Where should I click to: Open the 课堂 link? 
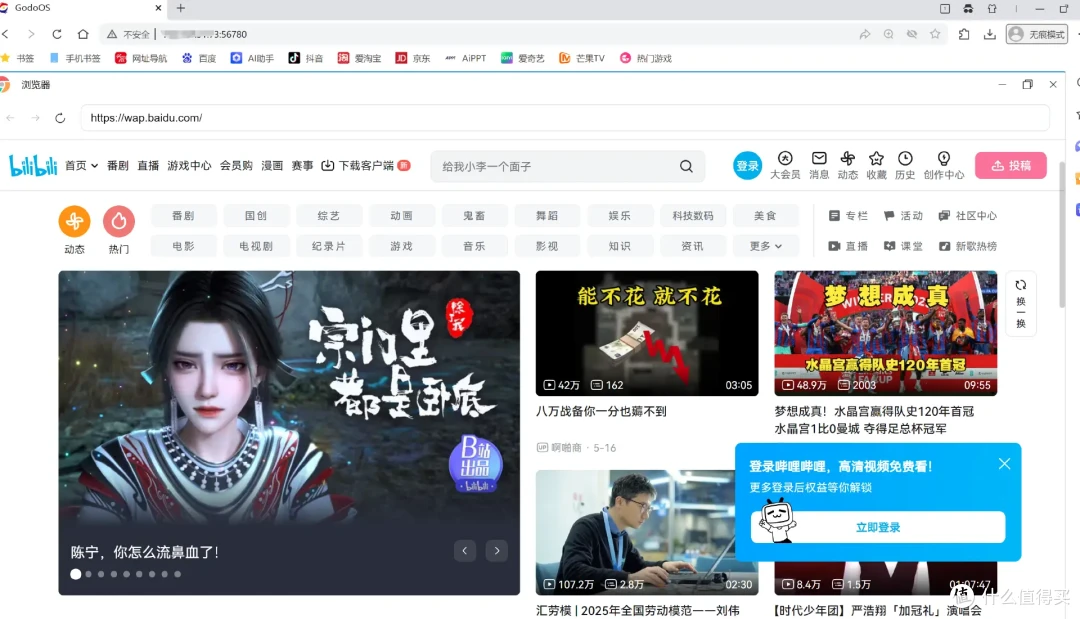point(903,246)
